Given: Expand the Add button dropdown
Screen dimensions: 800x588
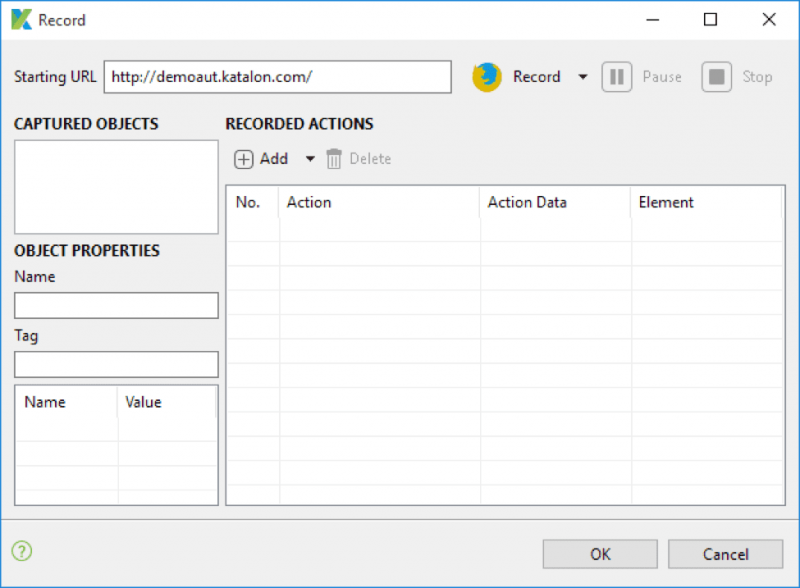Looking at the screenshot, I should click(307, 158).
